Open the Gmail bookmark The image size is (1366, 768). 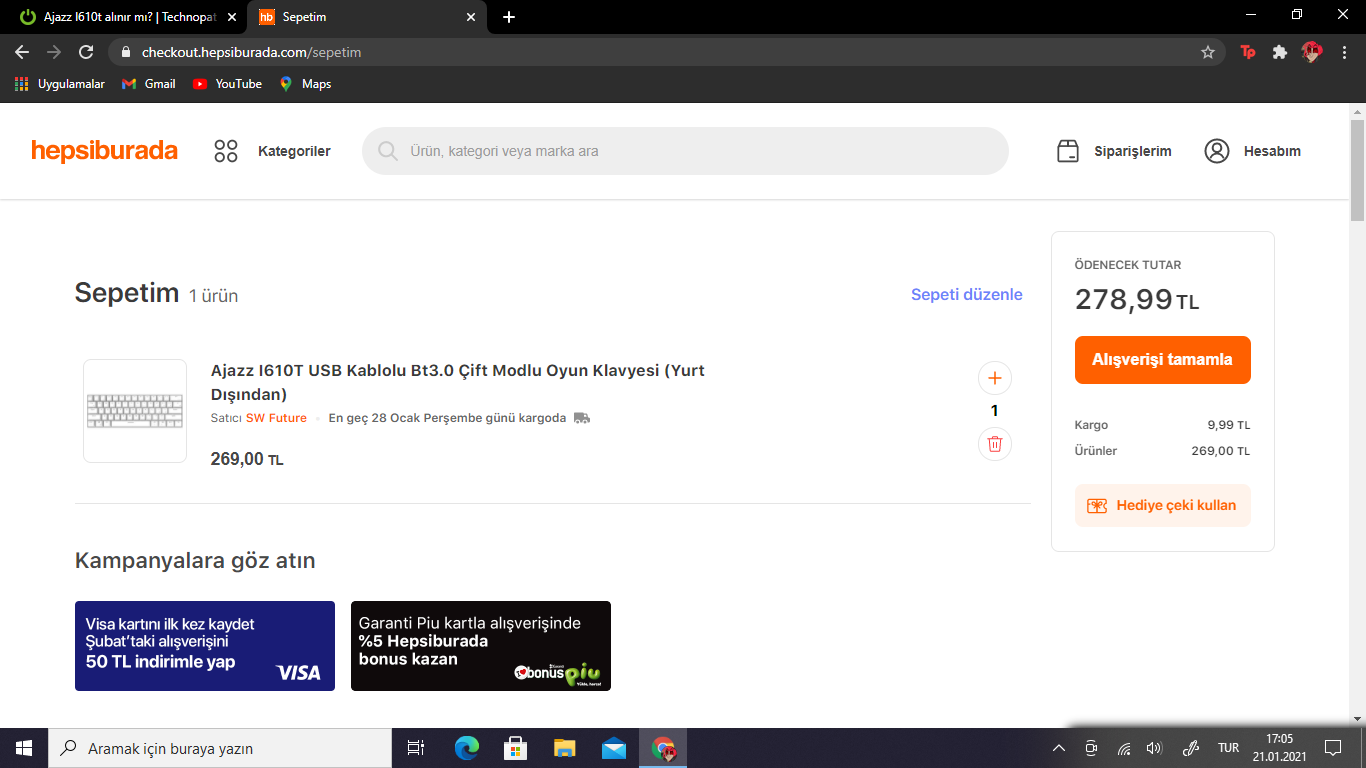[148, 84]
